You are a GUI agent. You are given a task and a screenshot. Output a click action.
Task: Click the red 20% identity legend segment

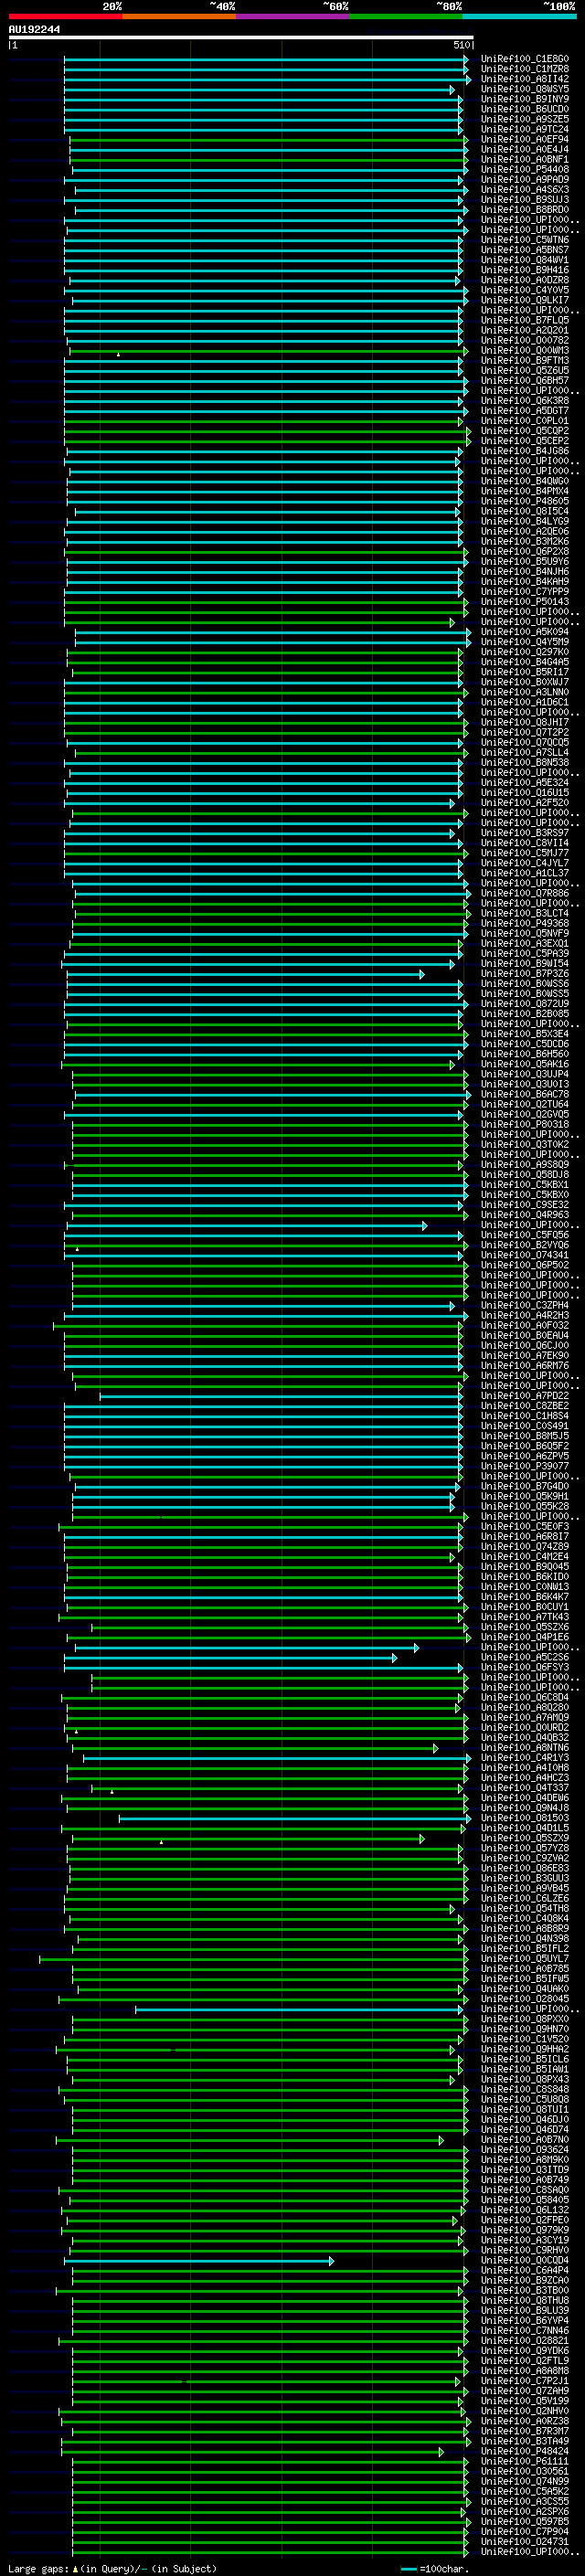(65, 16)
